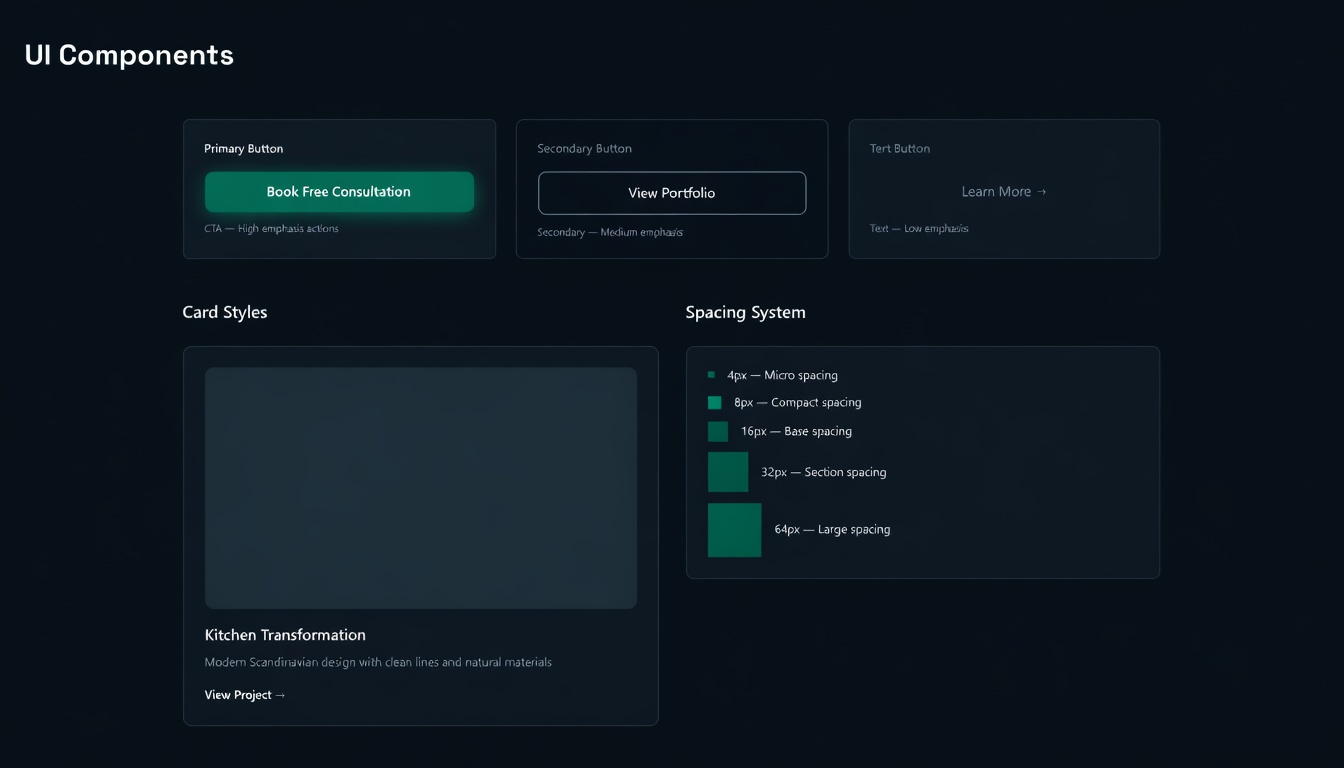
Task: Click the View Portfolio secondary button
Action: click(x=672, y=193)
